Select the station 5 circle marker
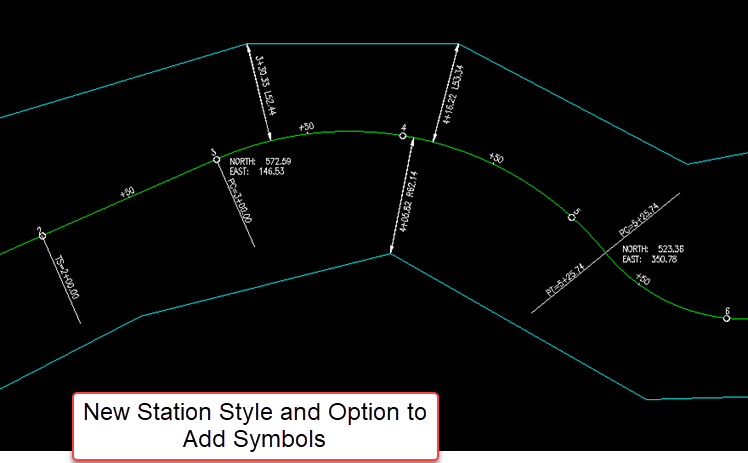Viewport: 748px width, 463px height. (572, 216)
